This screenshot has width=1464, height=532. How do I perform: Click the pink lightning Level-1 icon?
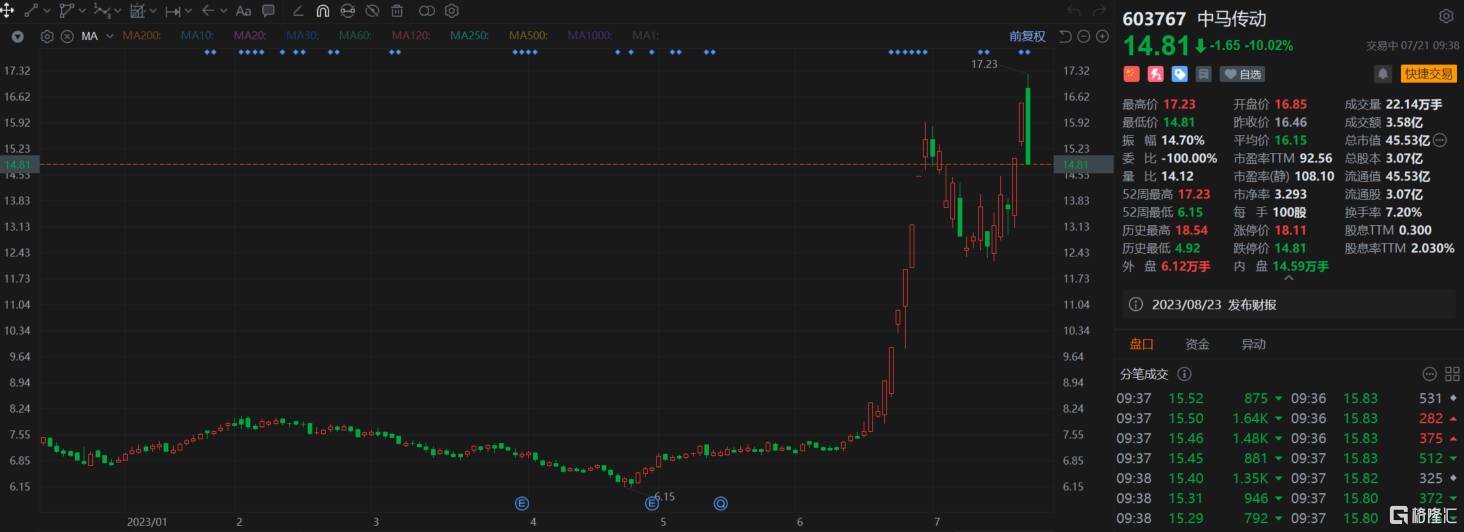[x=1155, y=74]
